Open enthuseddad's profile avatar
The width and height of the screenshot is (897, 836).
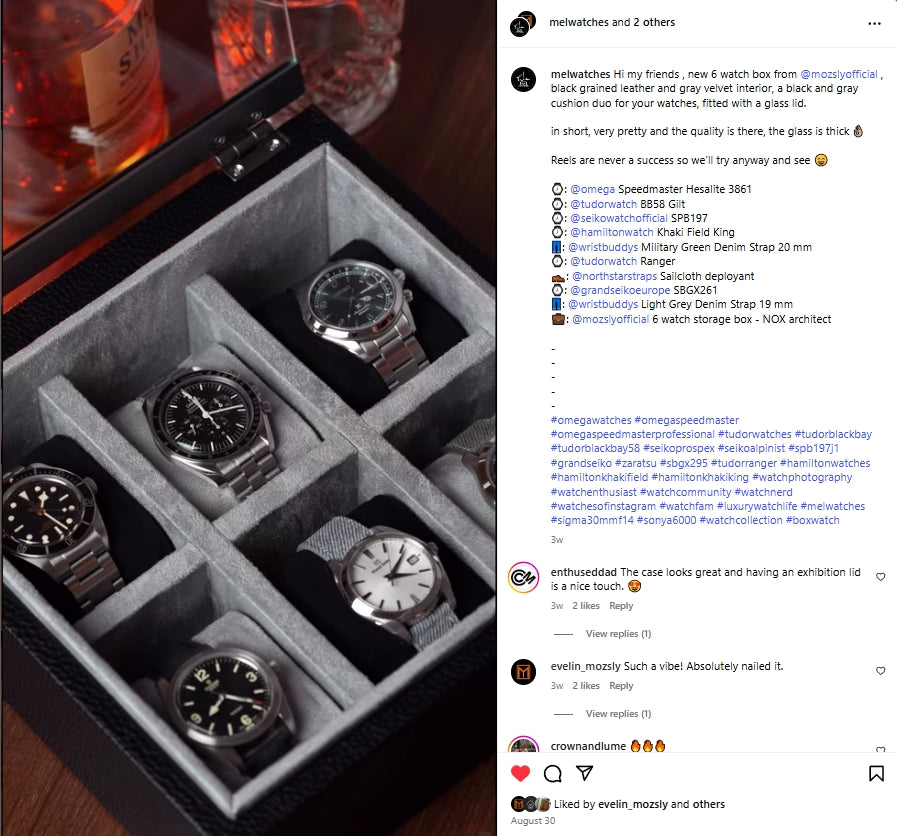coord(523,577)
